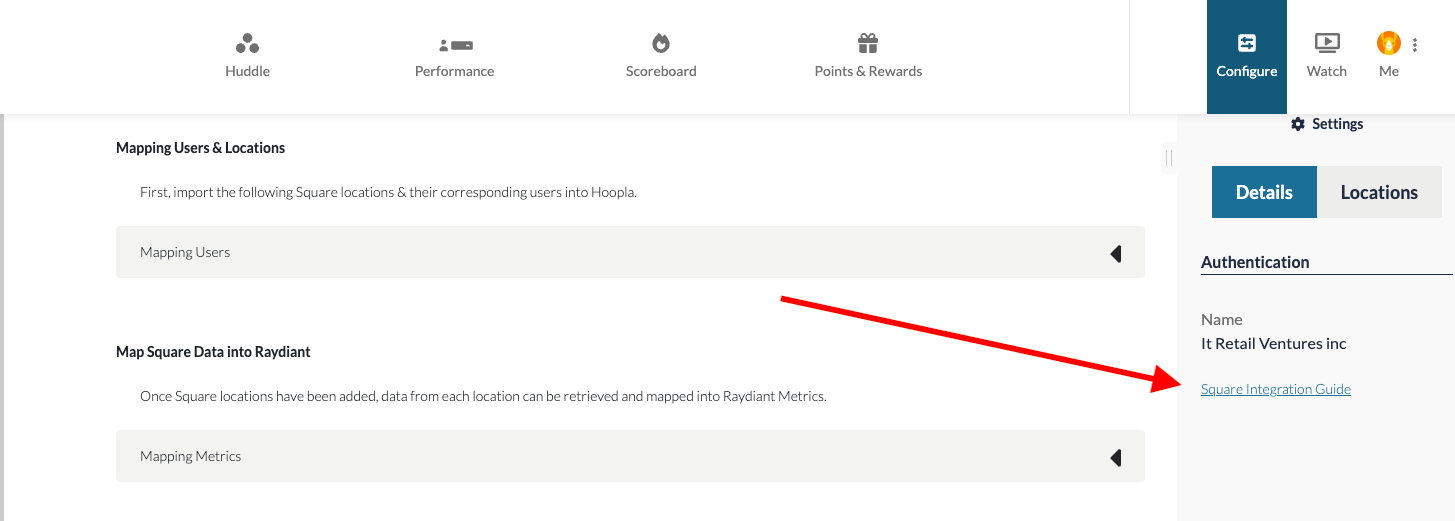
Task: Click the side panel divider handle
Action: 1169,157
